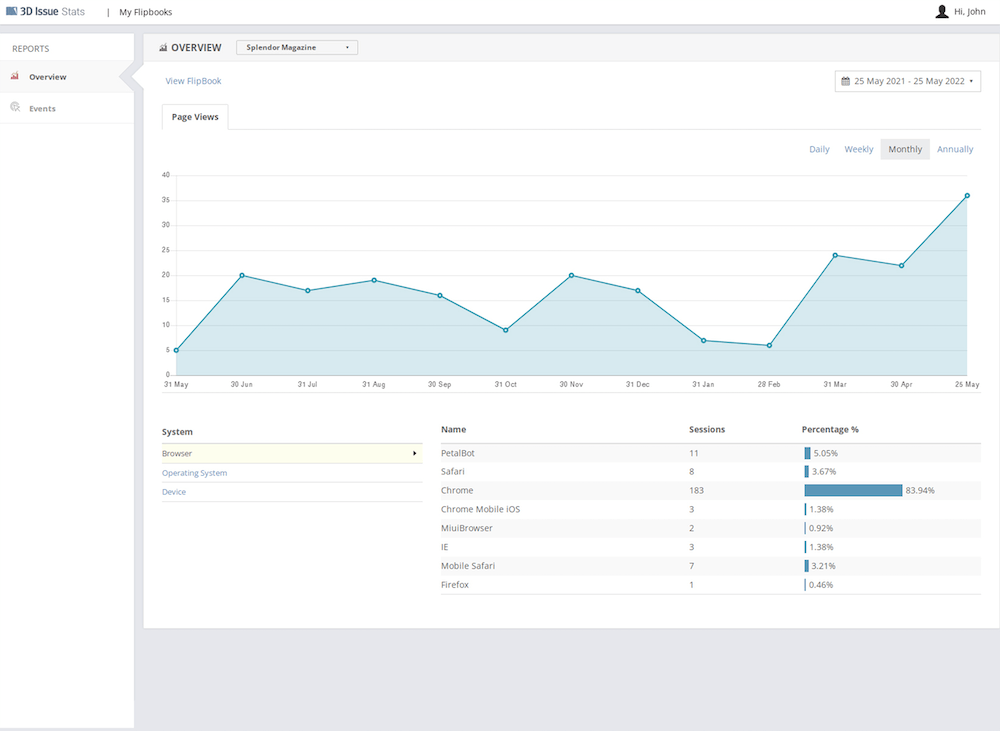Click the Overview chart icon in sidebar

15,76
